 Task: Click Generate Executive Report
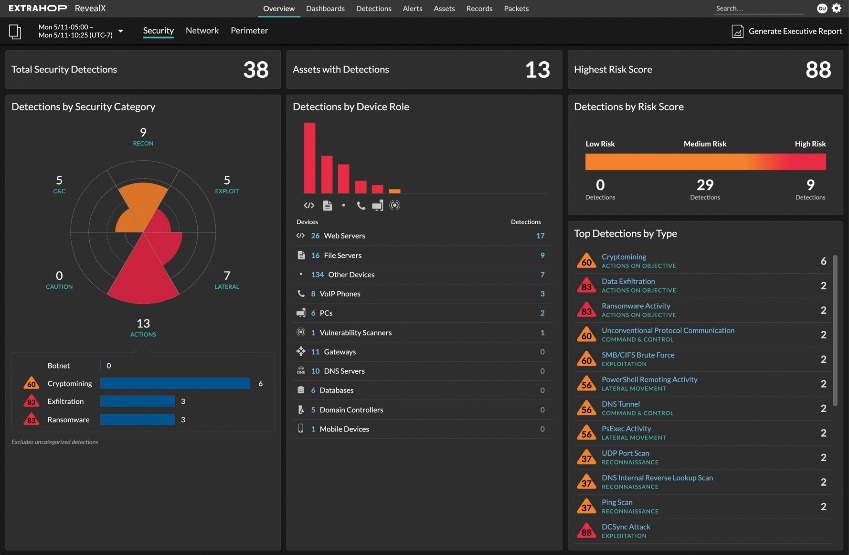(787, 31)
